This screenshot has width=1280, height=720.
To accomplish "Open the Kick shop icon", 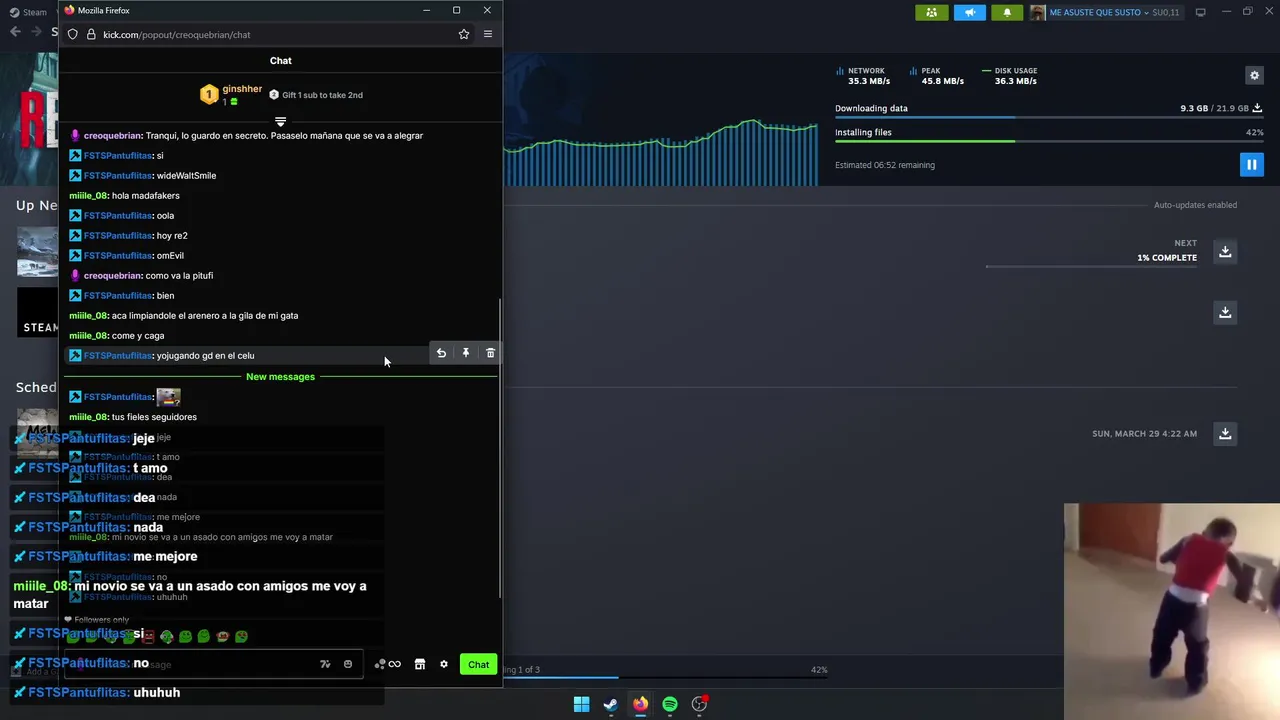I will tap(420, 664).
